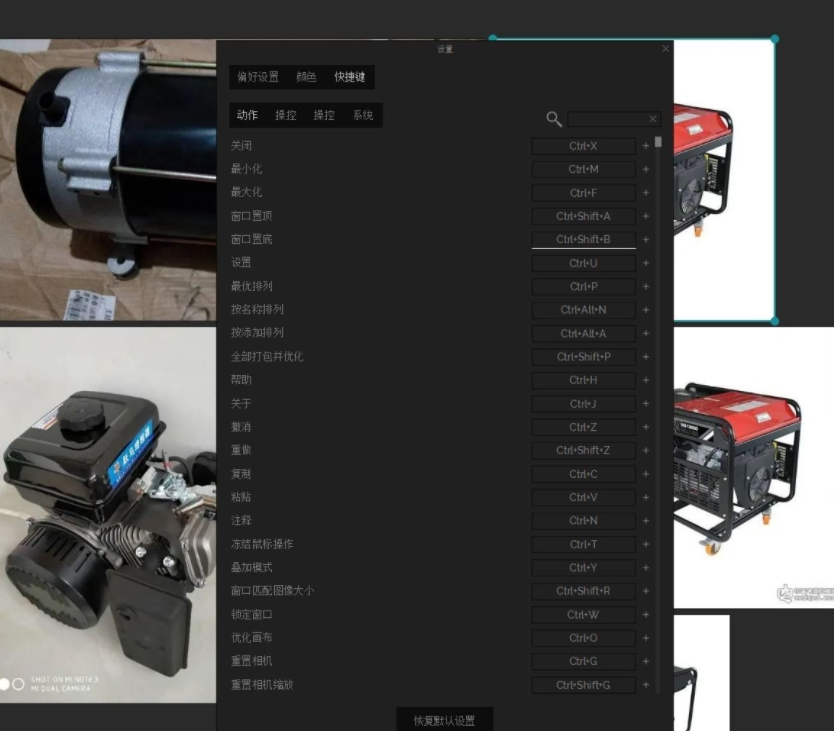Click the plus icon beside 注释
This screenshot has height=731, width=835.
(645, 521)
